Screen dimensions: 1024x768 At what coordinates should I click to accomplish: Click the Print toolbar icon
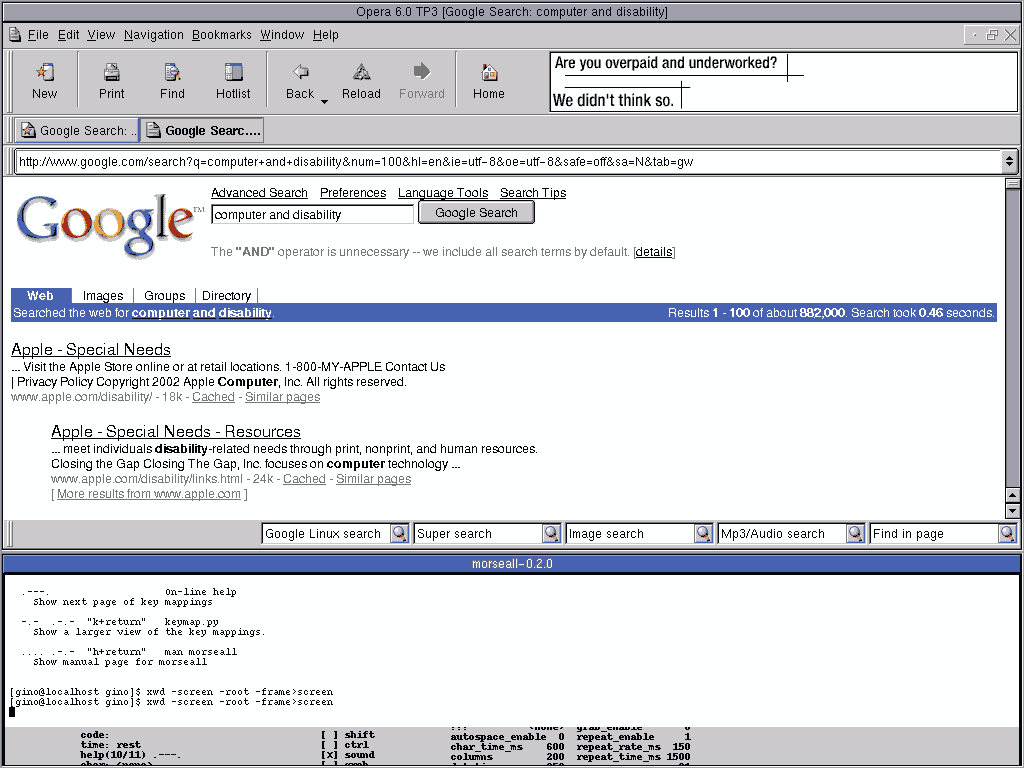[x=112, y=73]
